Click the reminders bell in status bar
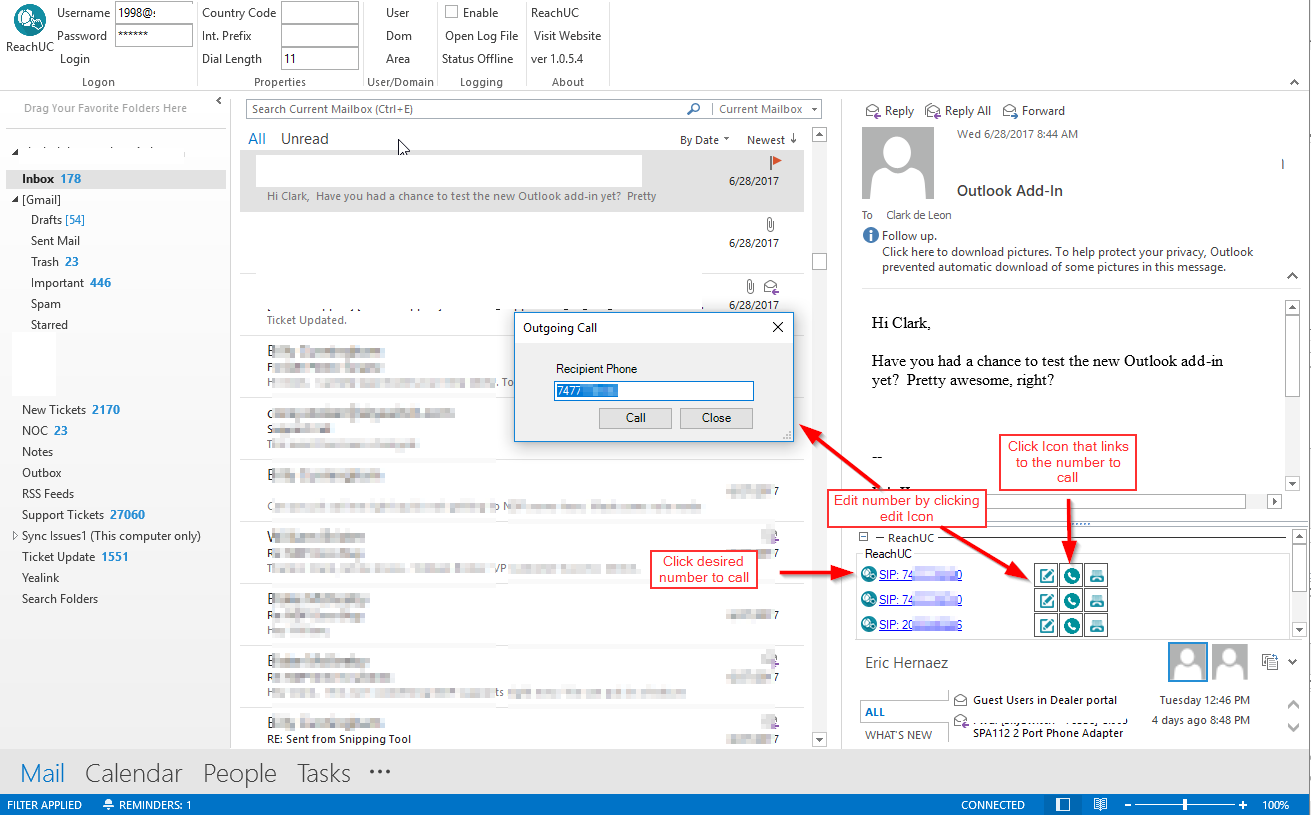 [108, 805]
